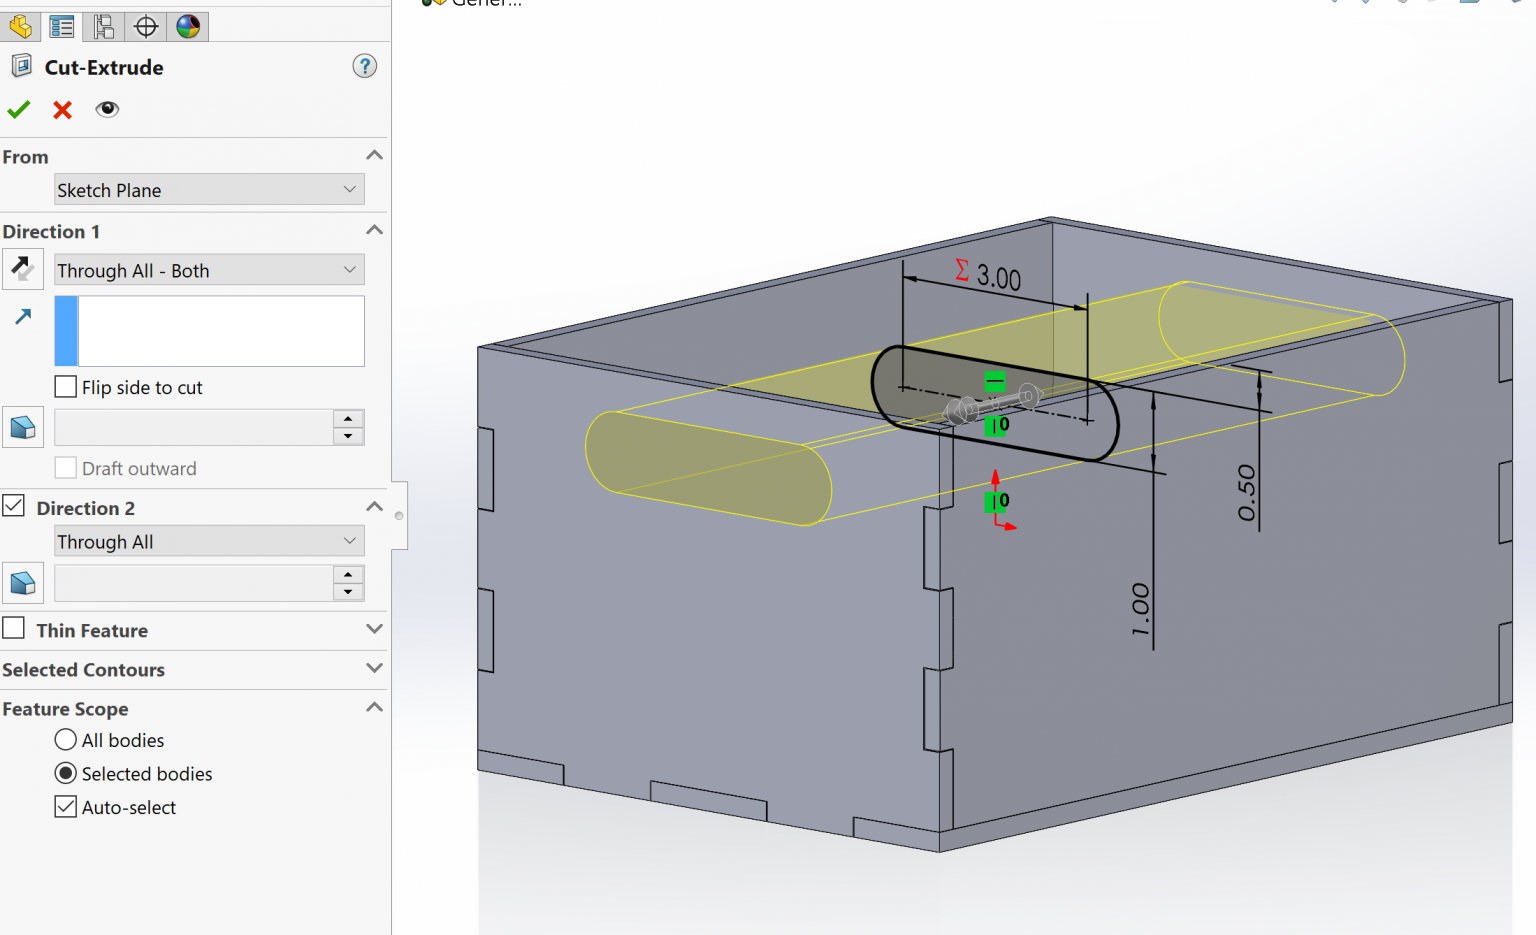
Task: Expand the Selected Contours section
Action: tap(374, 669)
